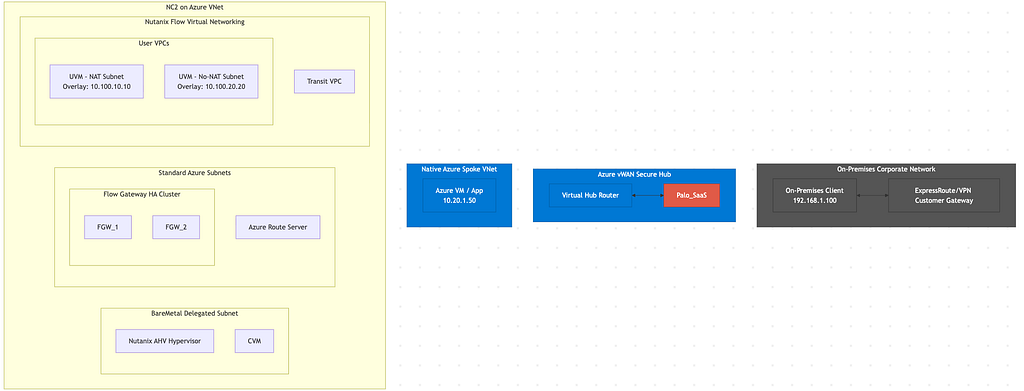
Task: Click the Azure Route Server node
Action: pyautogui.click(x=278, y=227)
